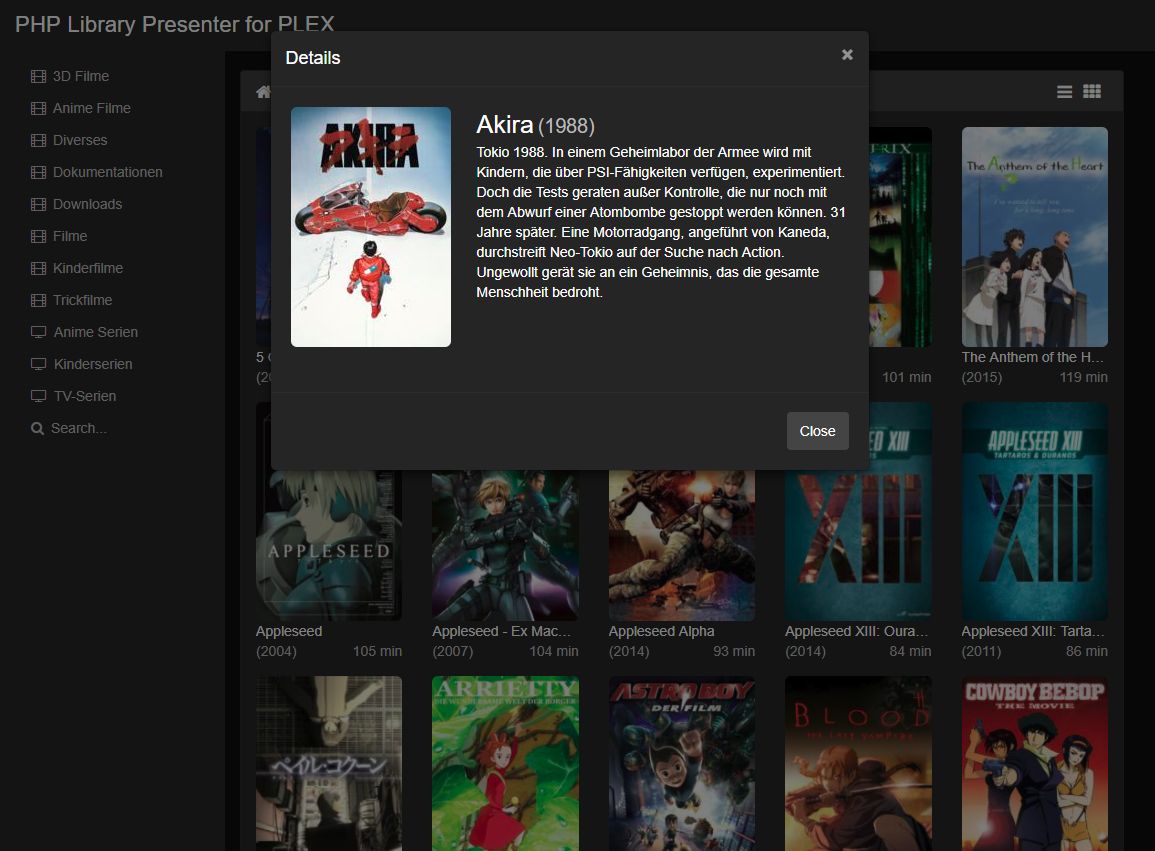Switch to list view icon
1155x851 pixels.
[1064, 92]
